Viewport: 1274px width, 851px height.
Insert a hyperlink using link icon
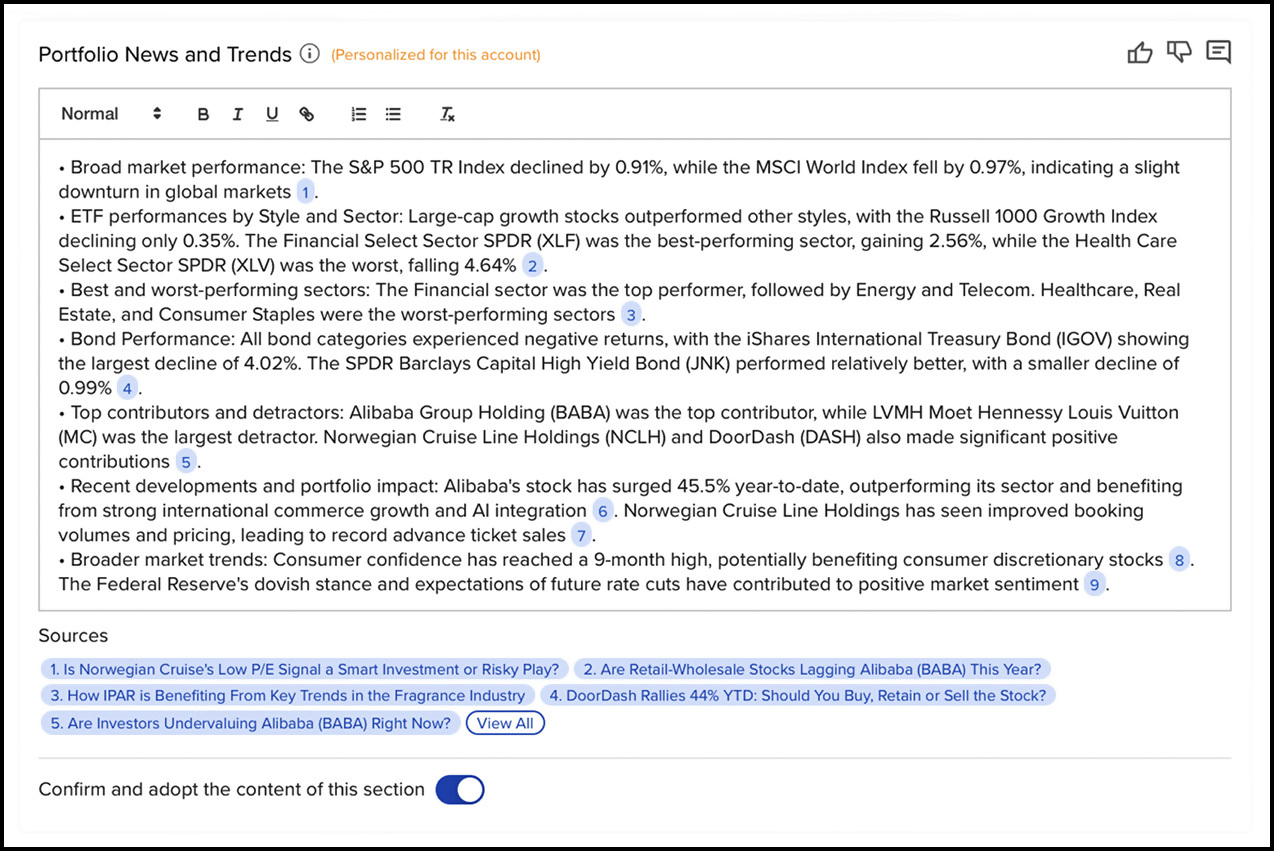(x=307, y=114)
